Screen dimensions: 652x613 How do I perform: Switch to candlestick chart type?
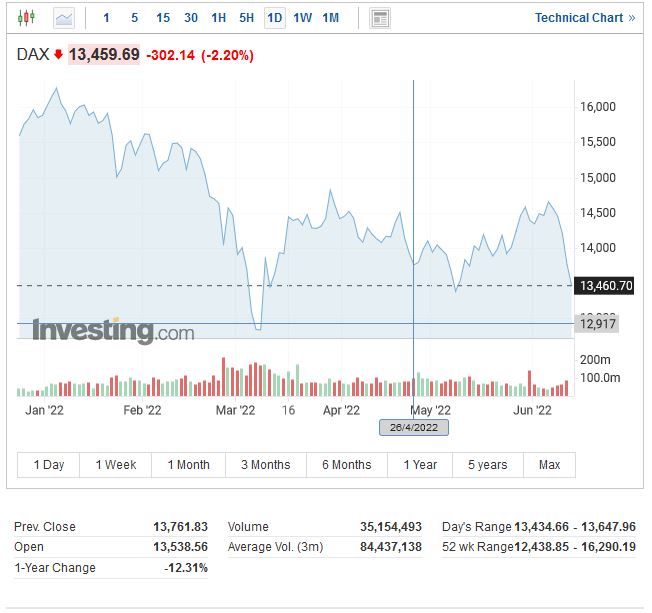coord(26,18)
